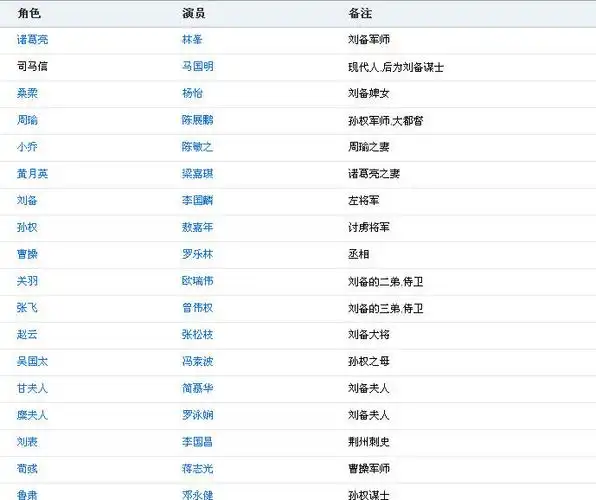Open the 张飞 character link

[x=27, y=308]
